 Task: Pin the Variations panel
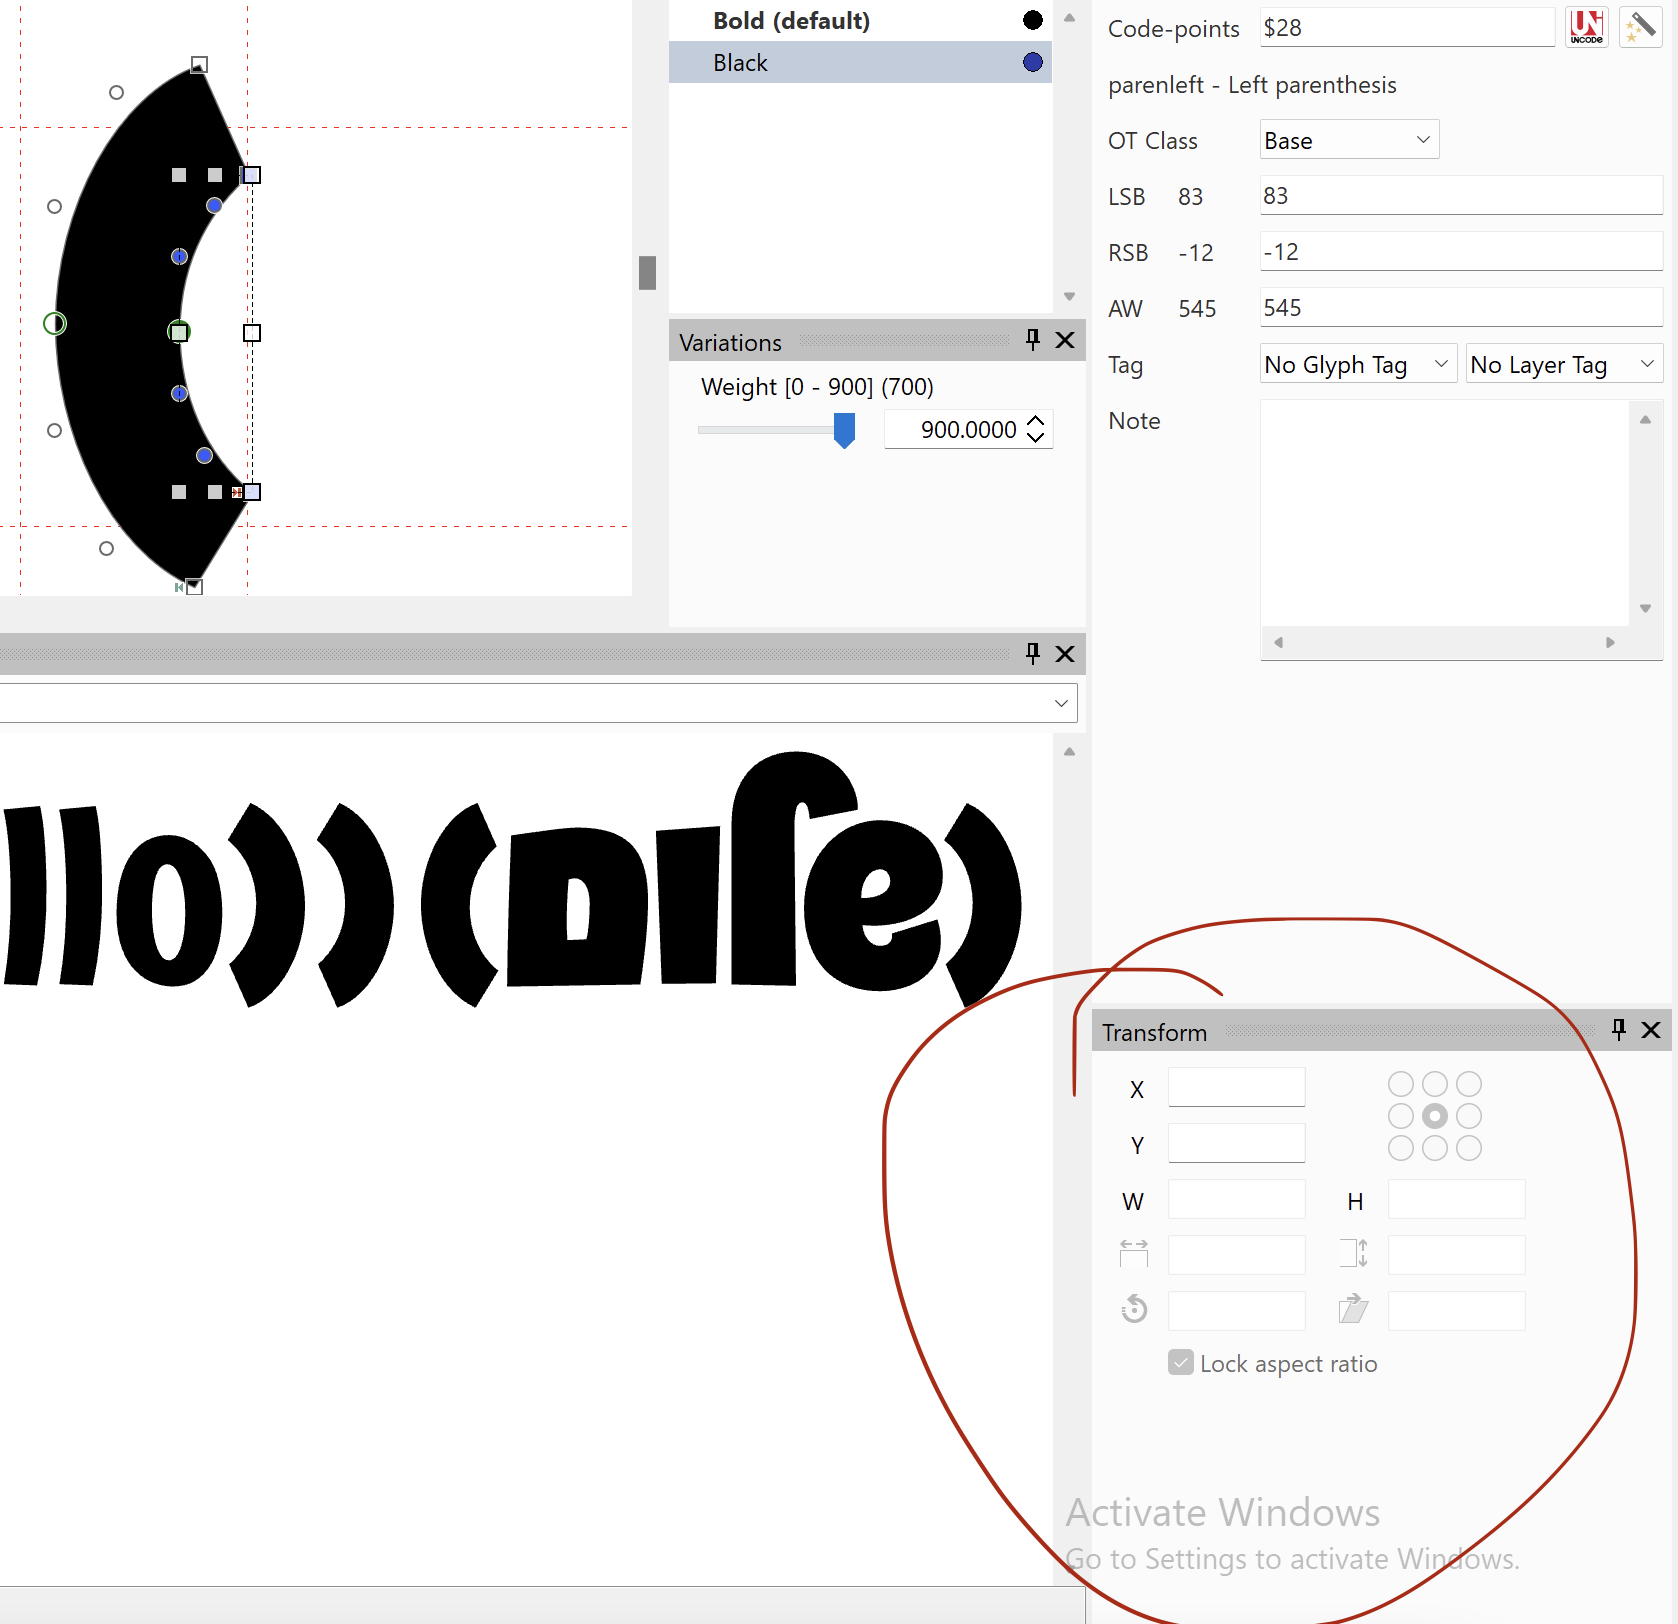[x=1033, y=340]
